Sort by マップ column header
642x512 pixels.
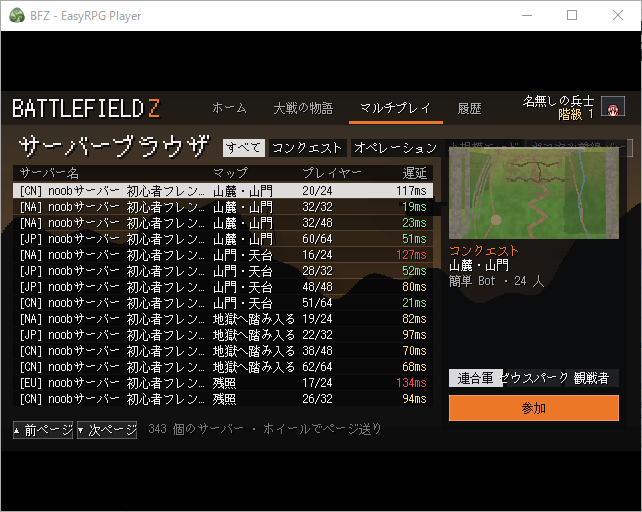231,173
